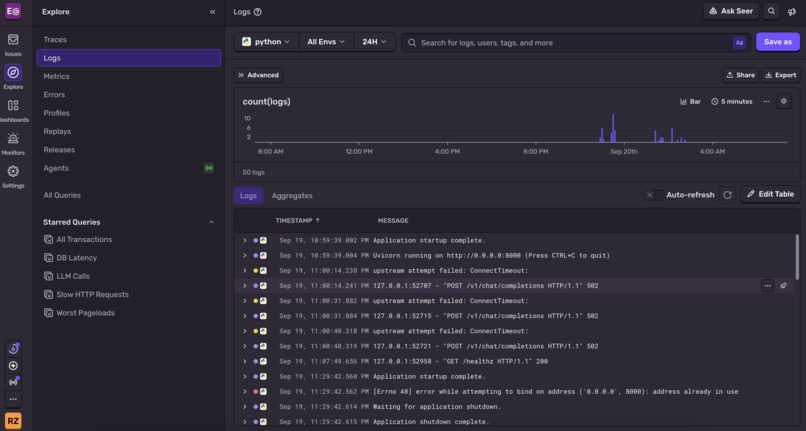Click the Agents beta badge icon
The image size is (806, 431).
(x=208, y=168)
